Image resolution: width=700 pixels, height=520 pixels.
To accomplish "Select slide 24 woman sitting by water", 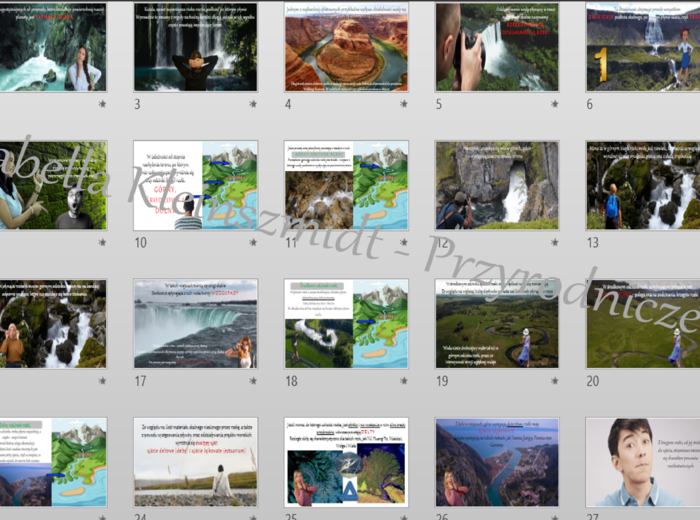I will [196, 462].
